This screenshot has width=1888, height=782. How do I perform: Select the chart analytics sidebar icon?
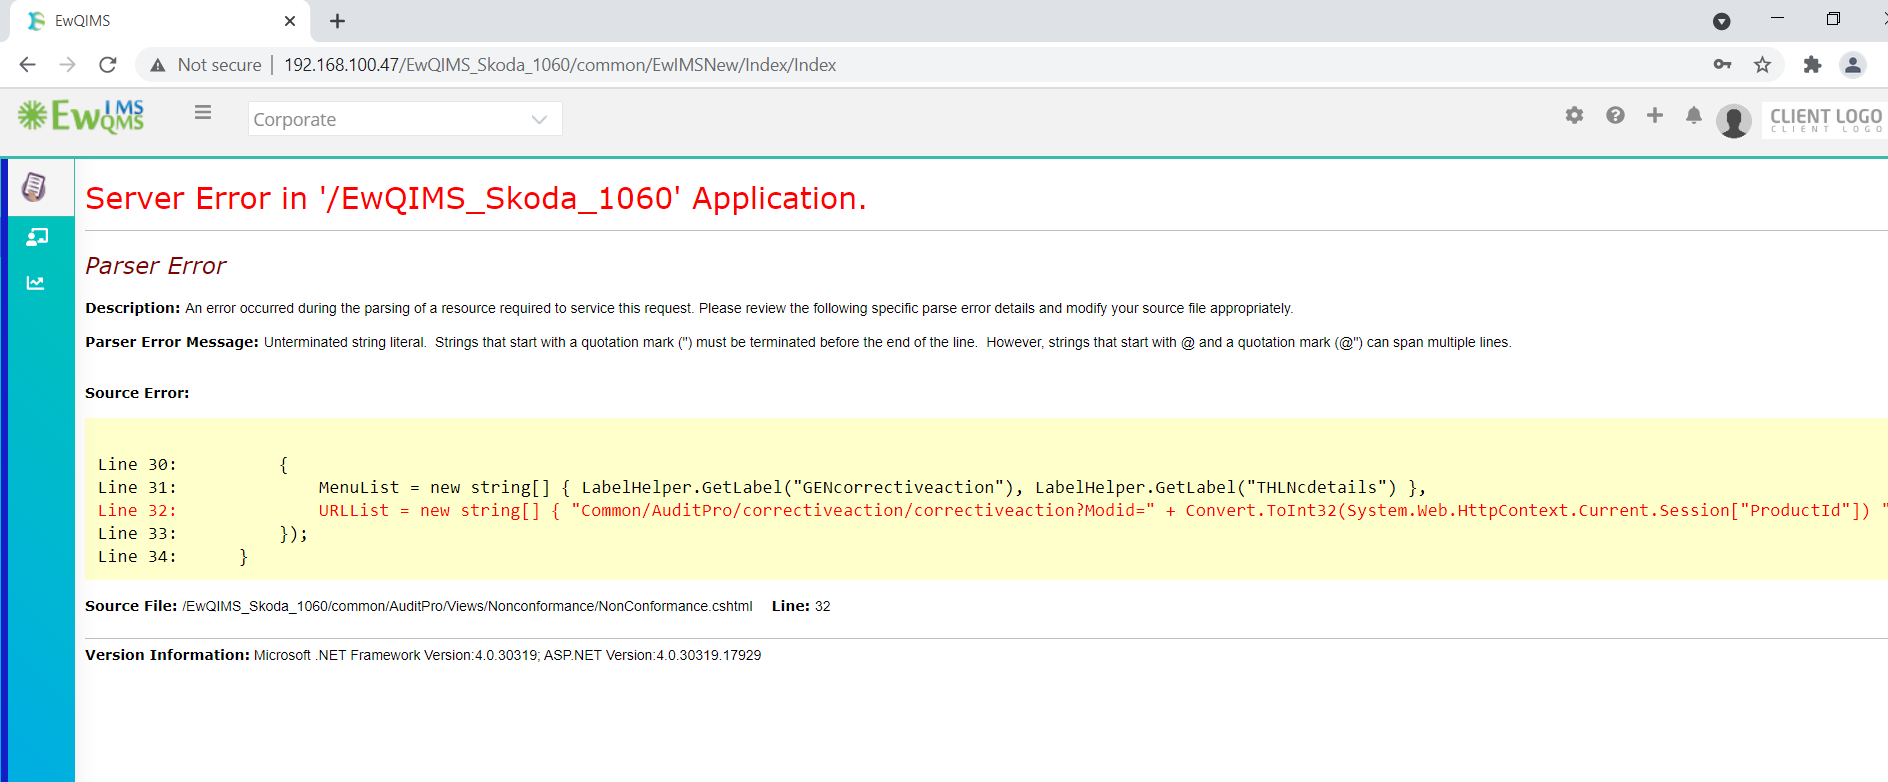tap(35, 283)
